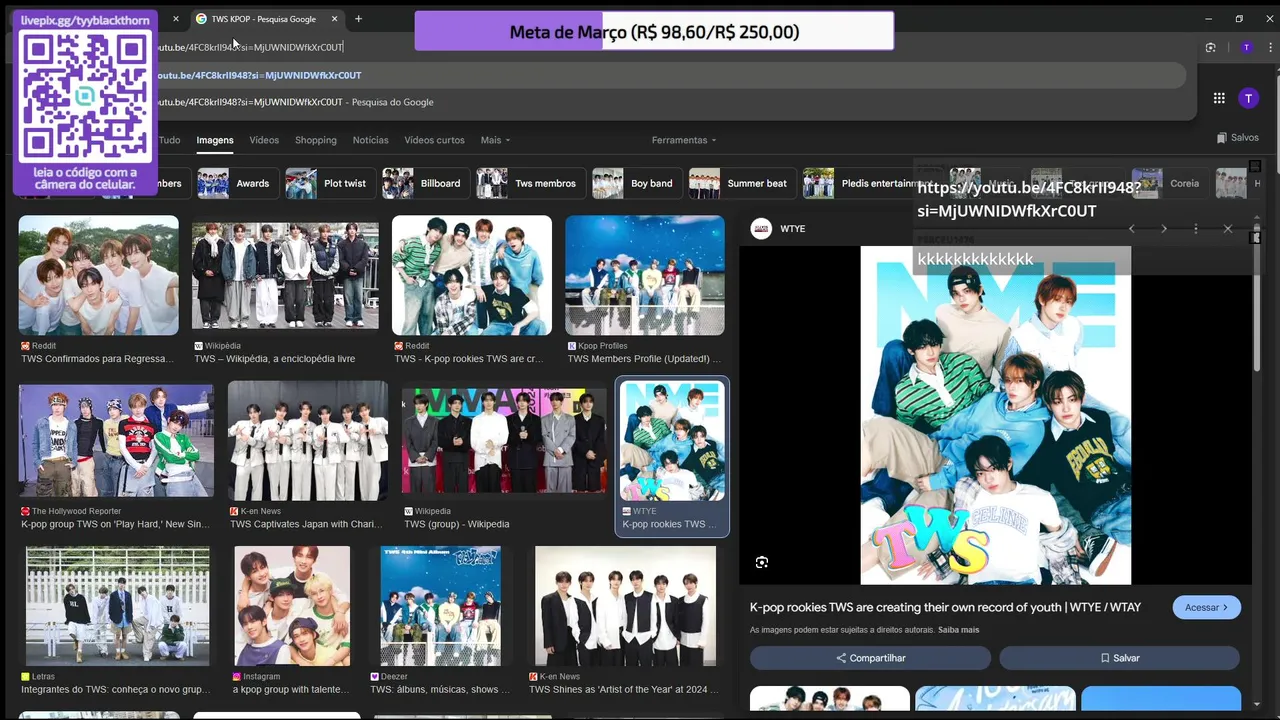Open the Vídeos curtos tab
This screenshot has width=1280, height=720.
click(434, 140)
